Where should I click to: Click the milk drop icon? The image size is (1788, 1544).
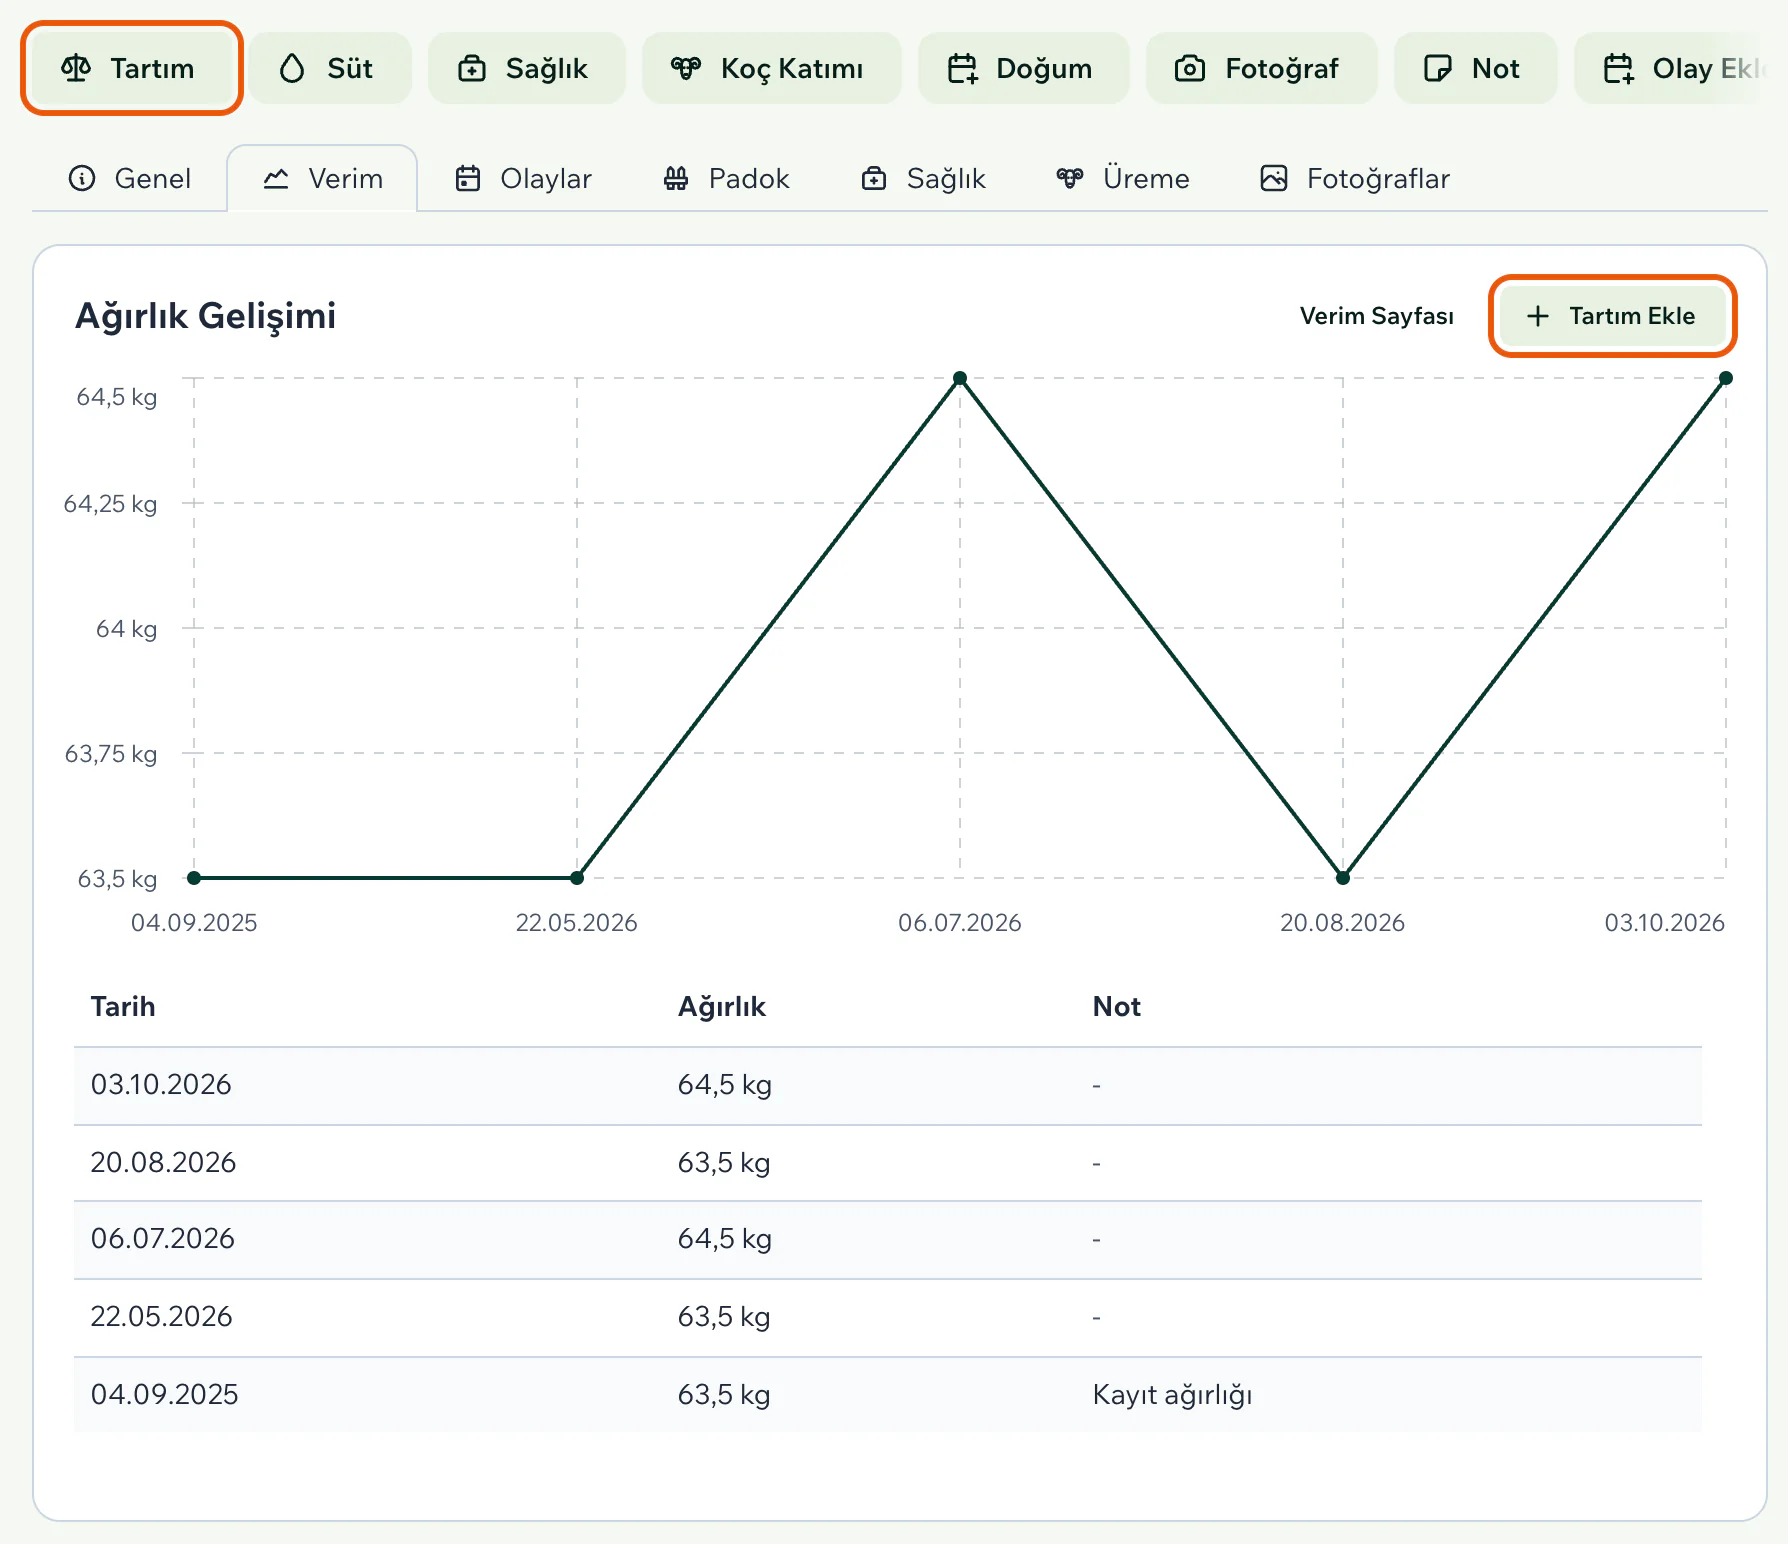[292, 68]
